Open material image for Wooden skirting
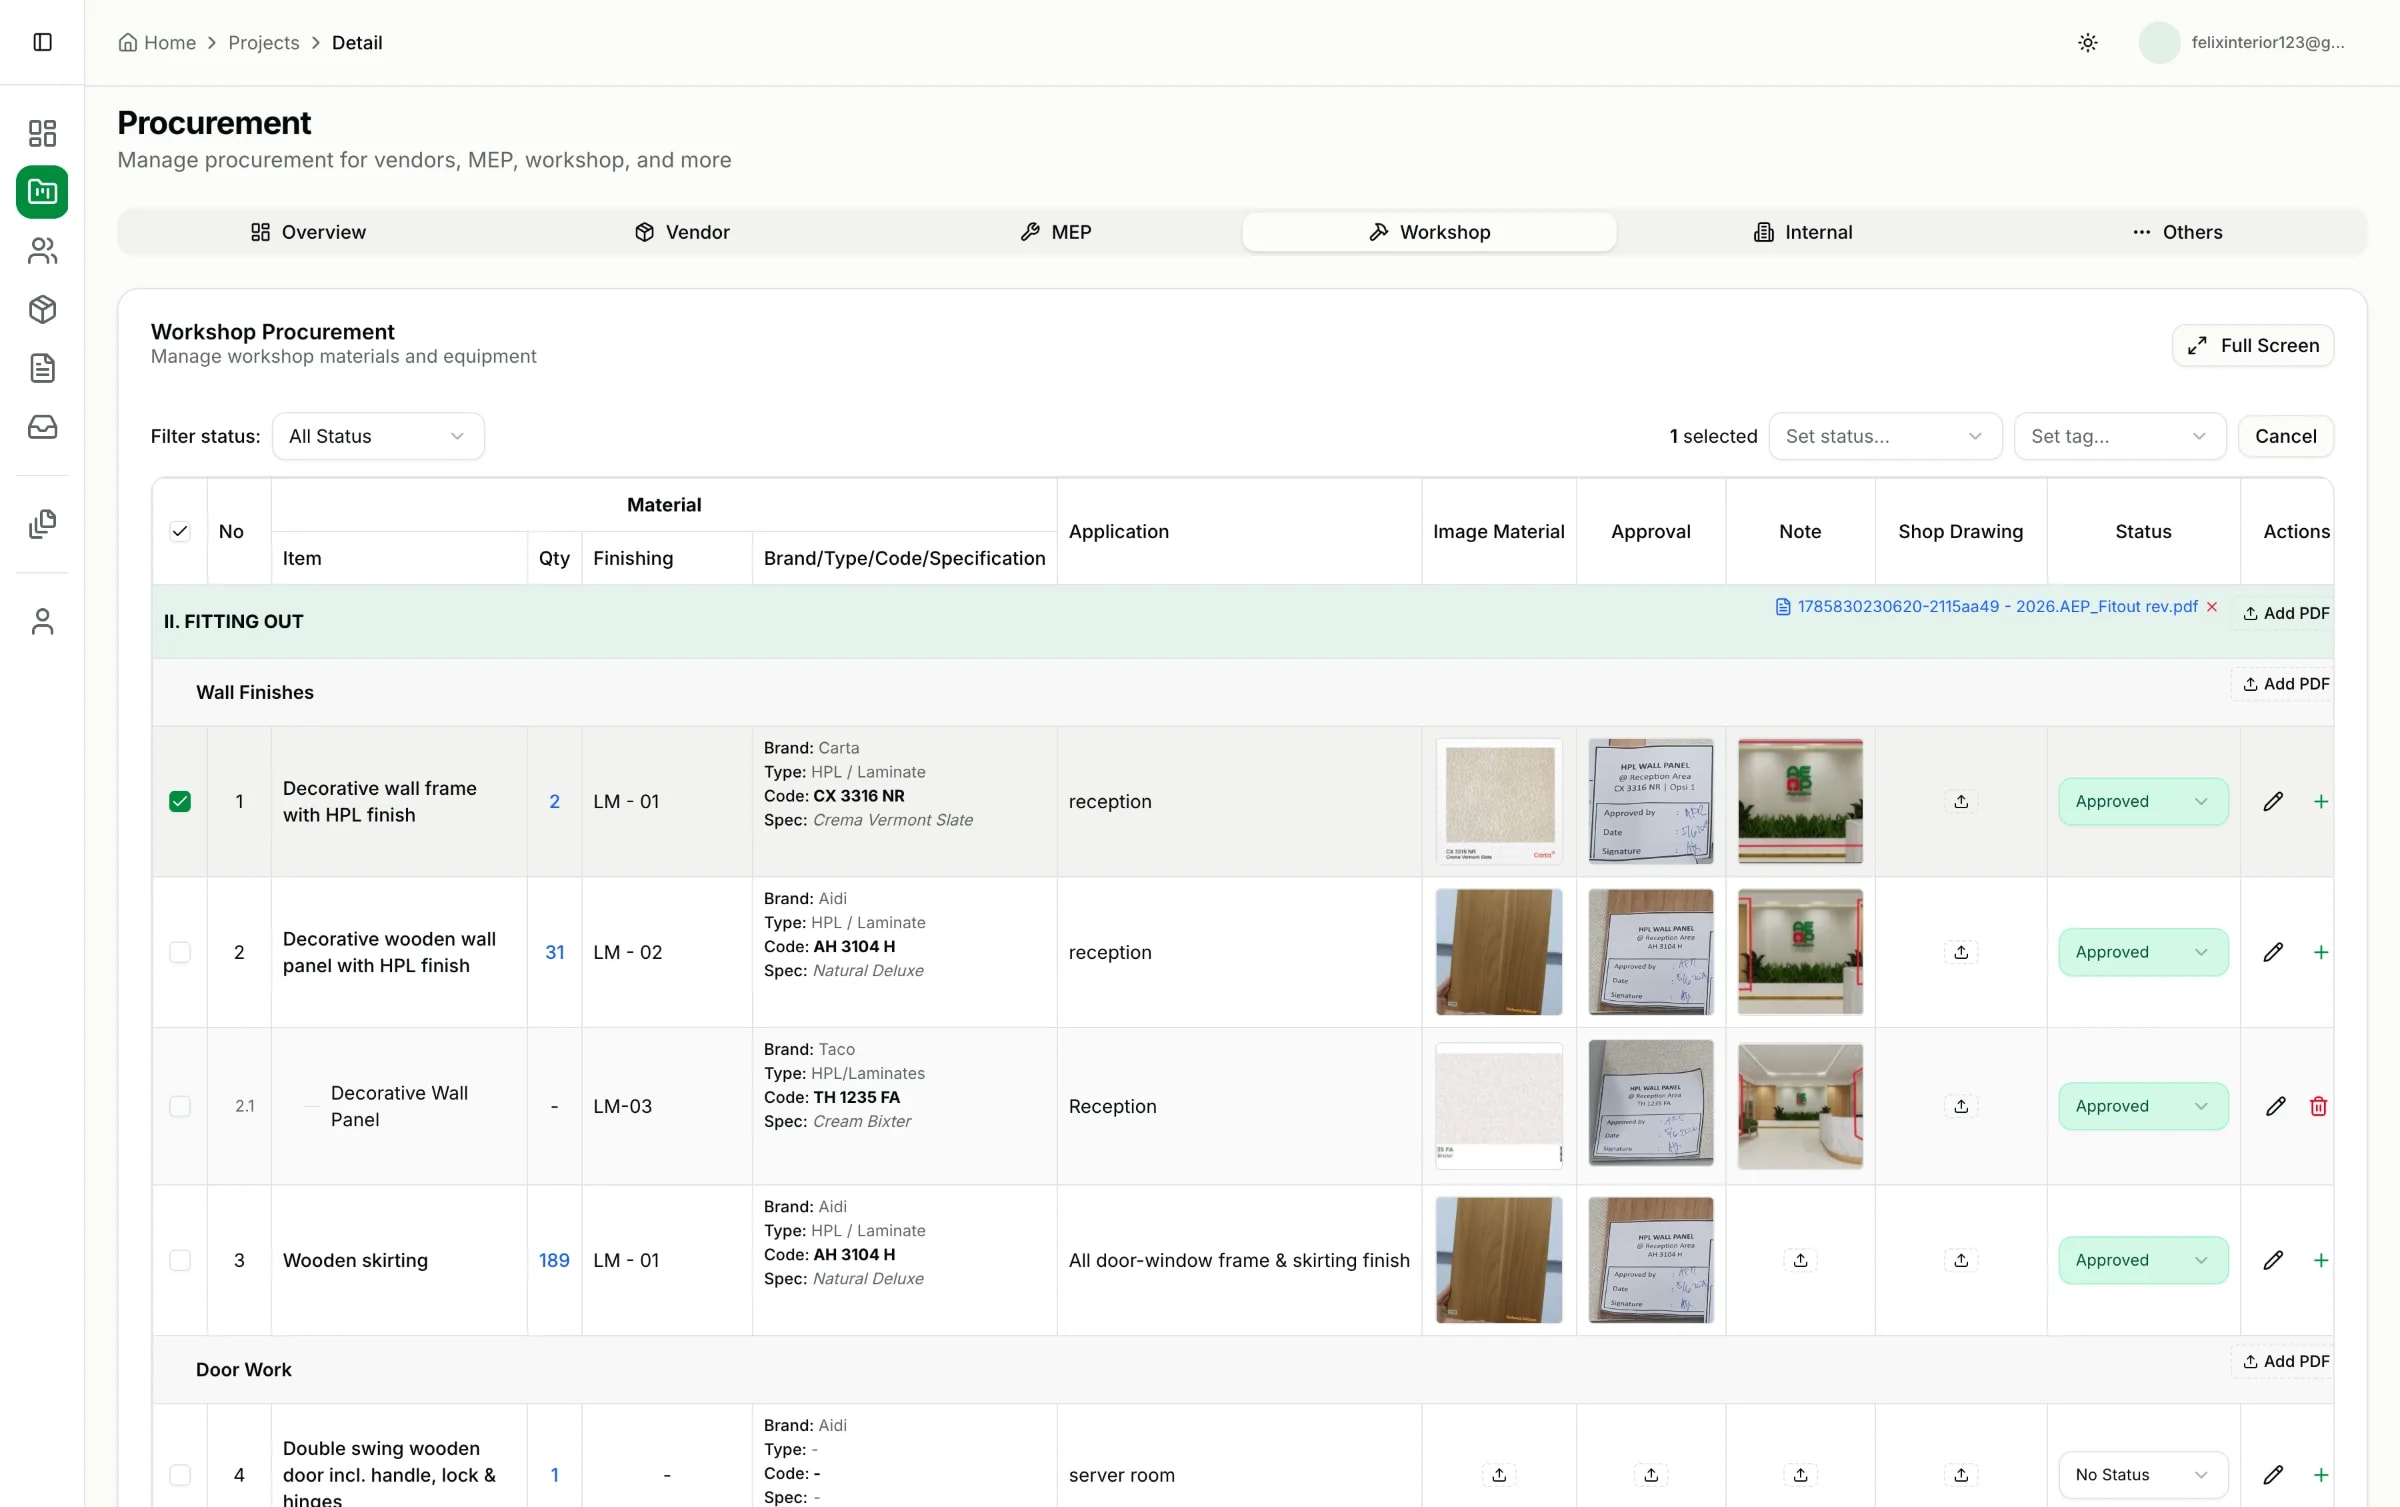Screen dimensions: 2400x1507 pyautogui.click(x=1499, y=1260)
